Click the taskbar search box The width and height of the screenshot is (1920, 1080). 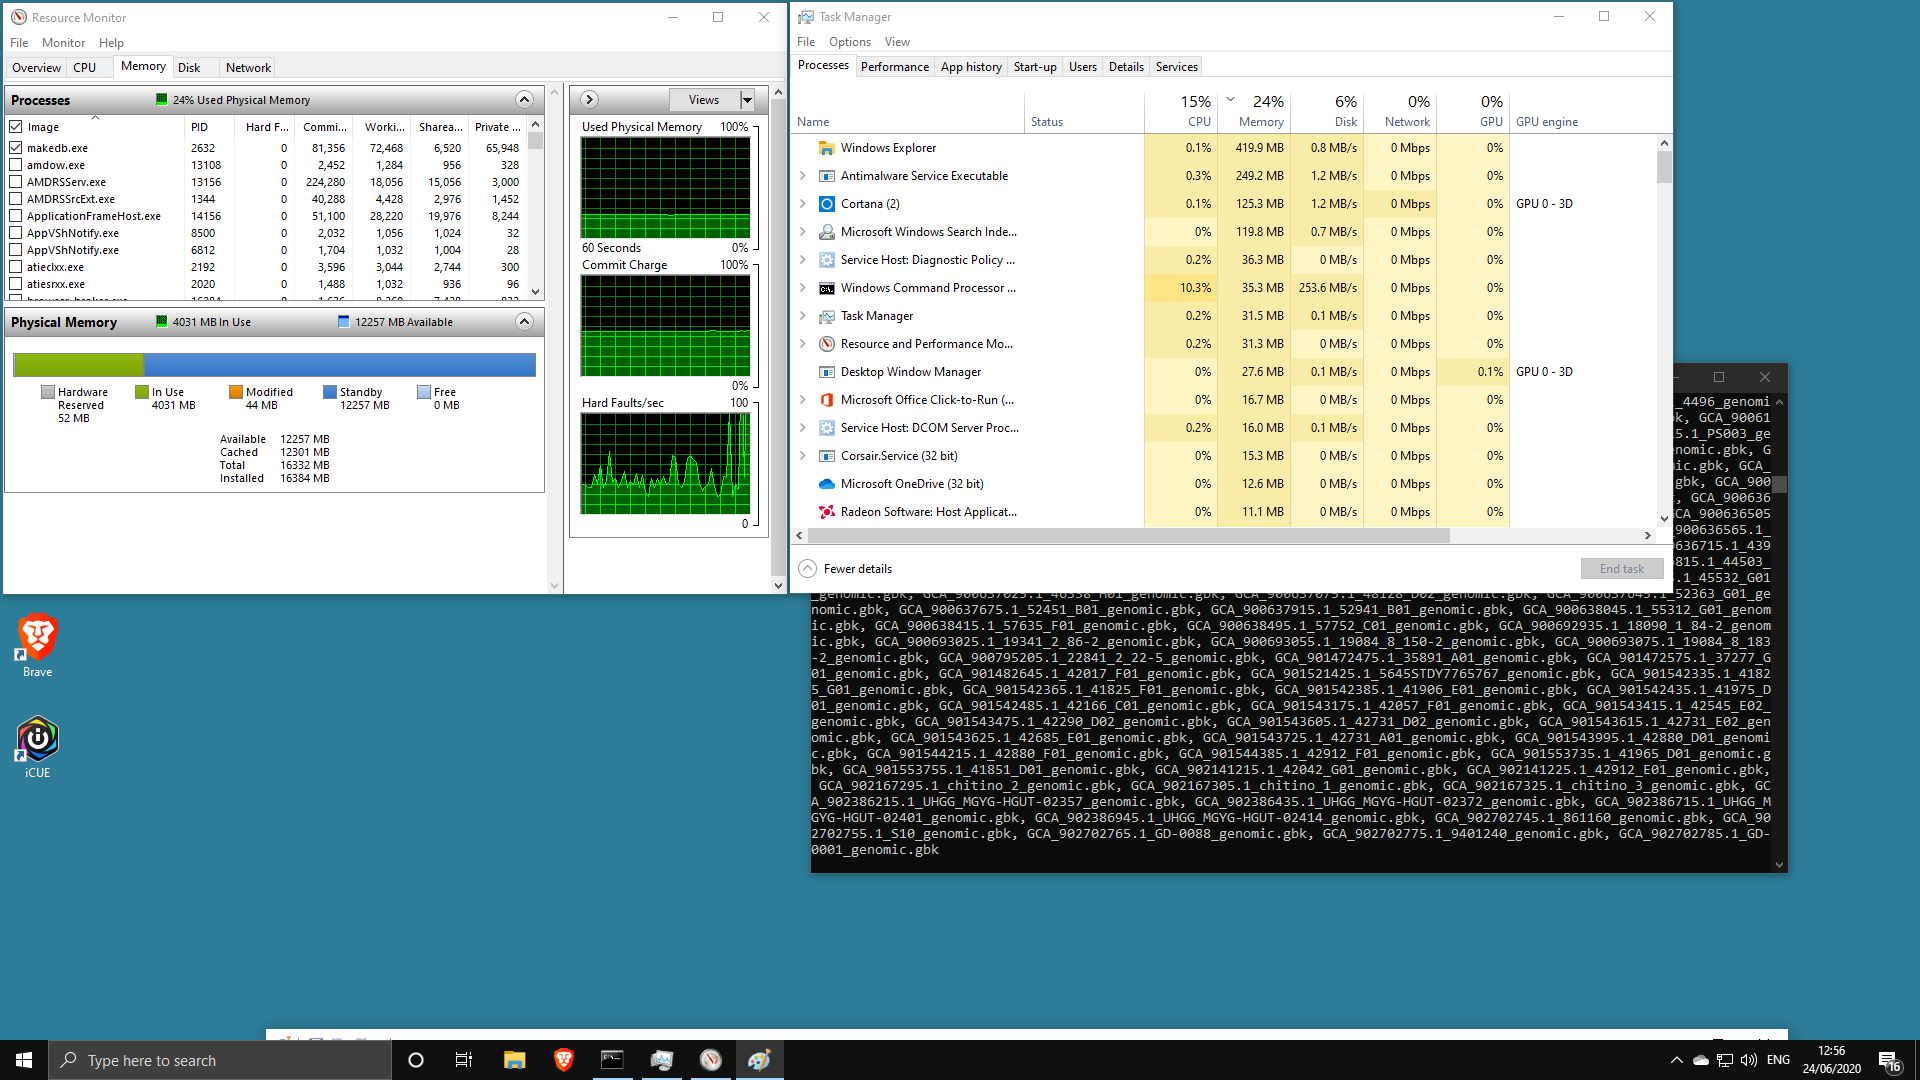[220, 1060]
